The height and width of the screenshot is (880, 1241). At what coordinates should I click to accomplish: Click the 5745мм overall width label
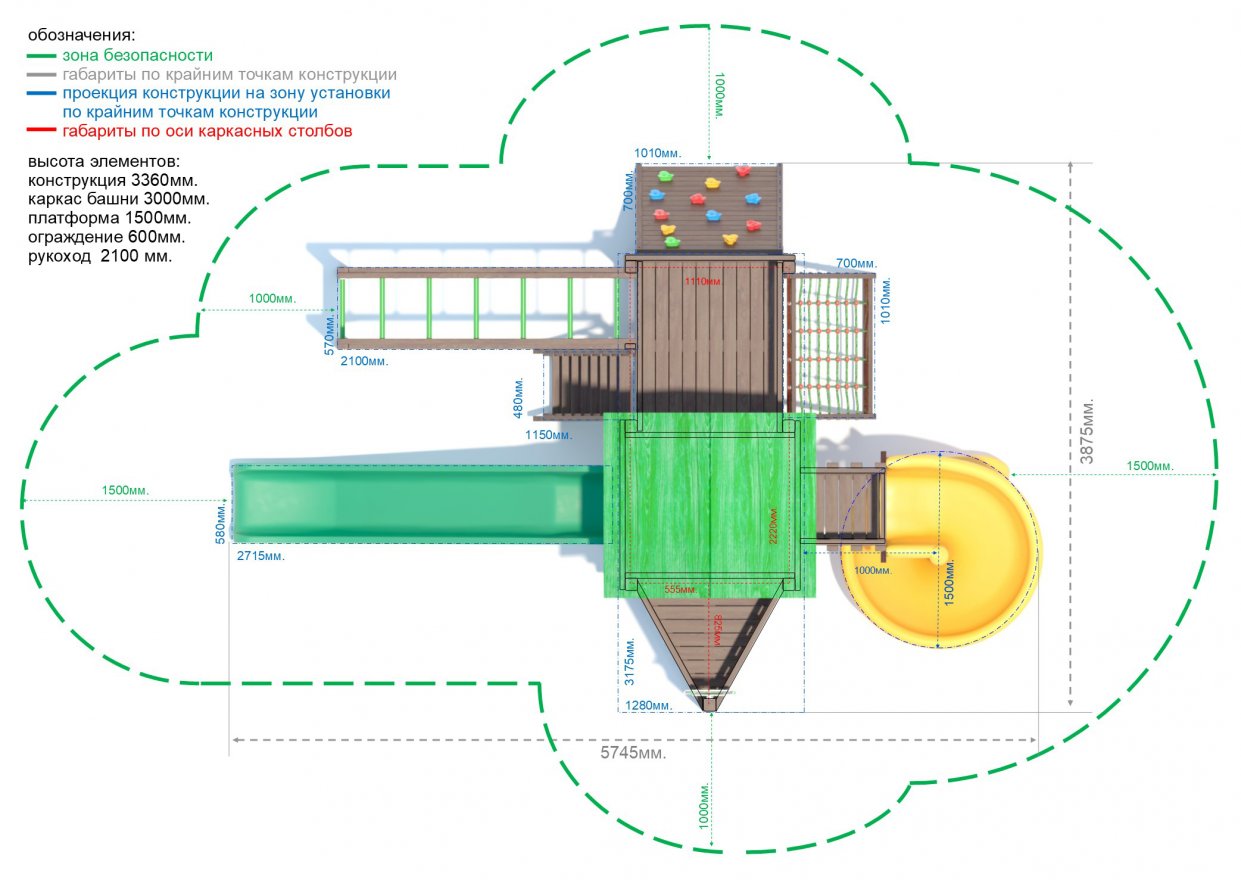pyautogui.click(x=633, y=752)
